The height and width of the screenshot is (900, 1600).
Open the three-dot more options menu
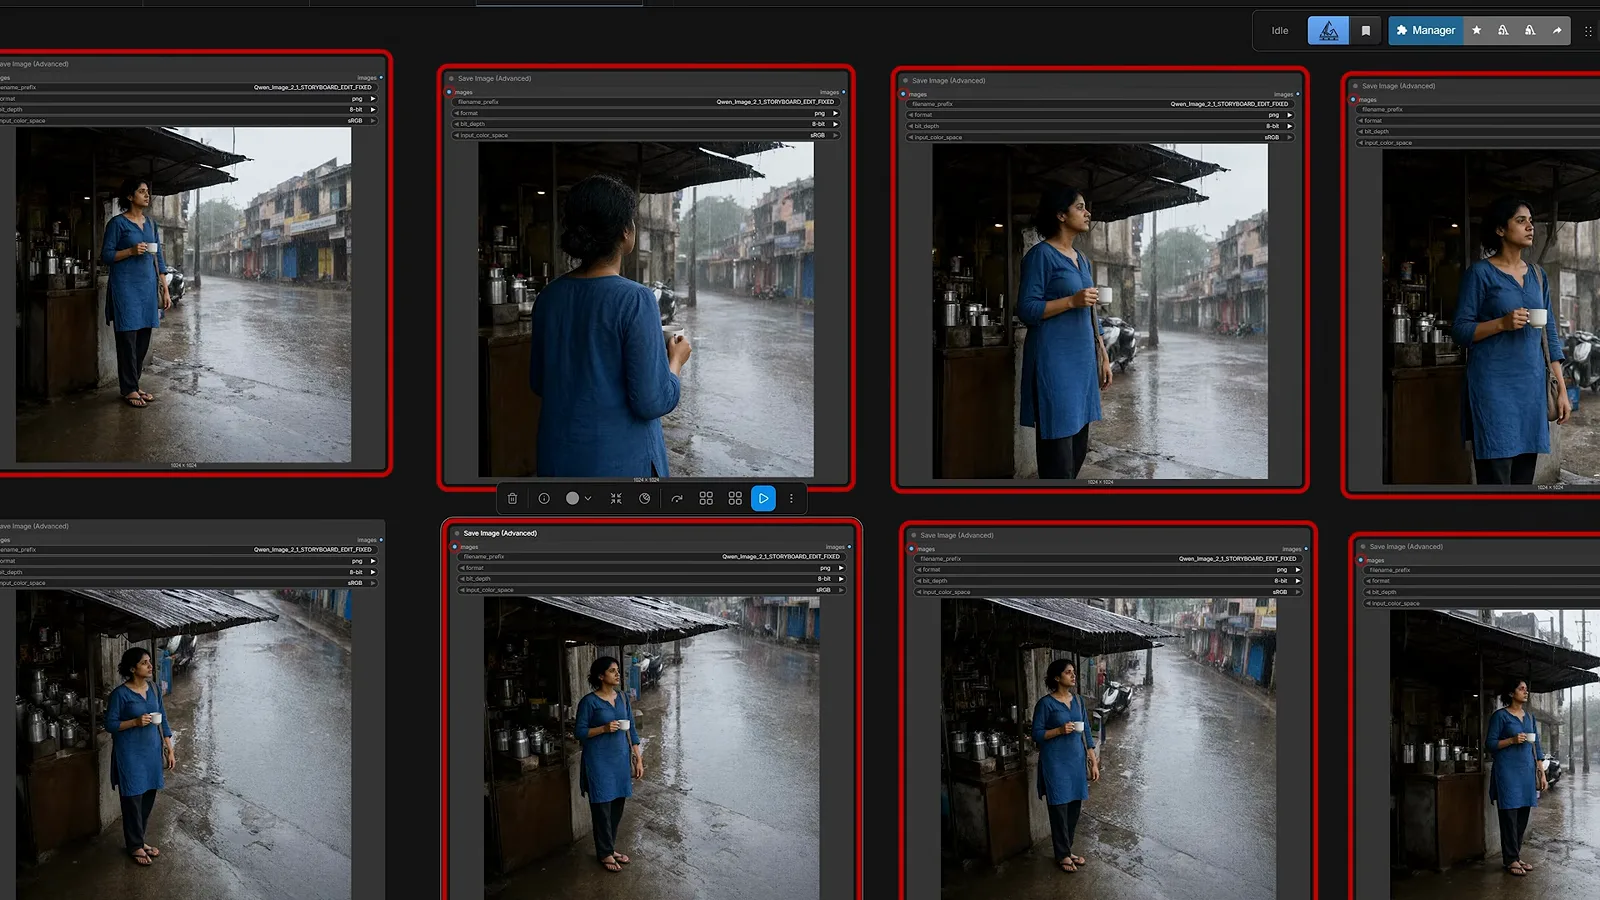[x=791, y=498]
